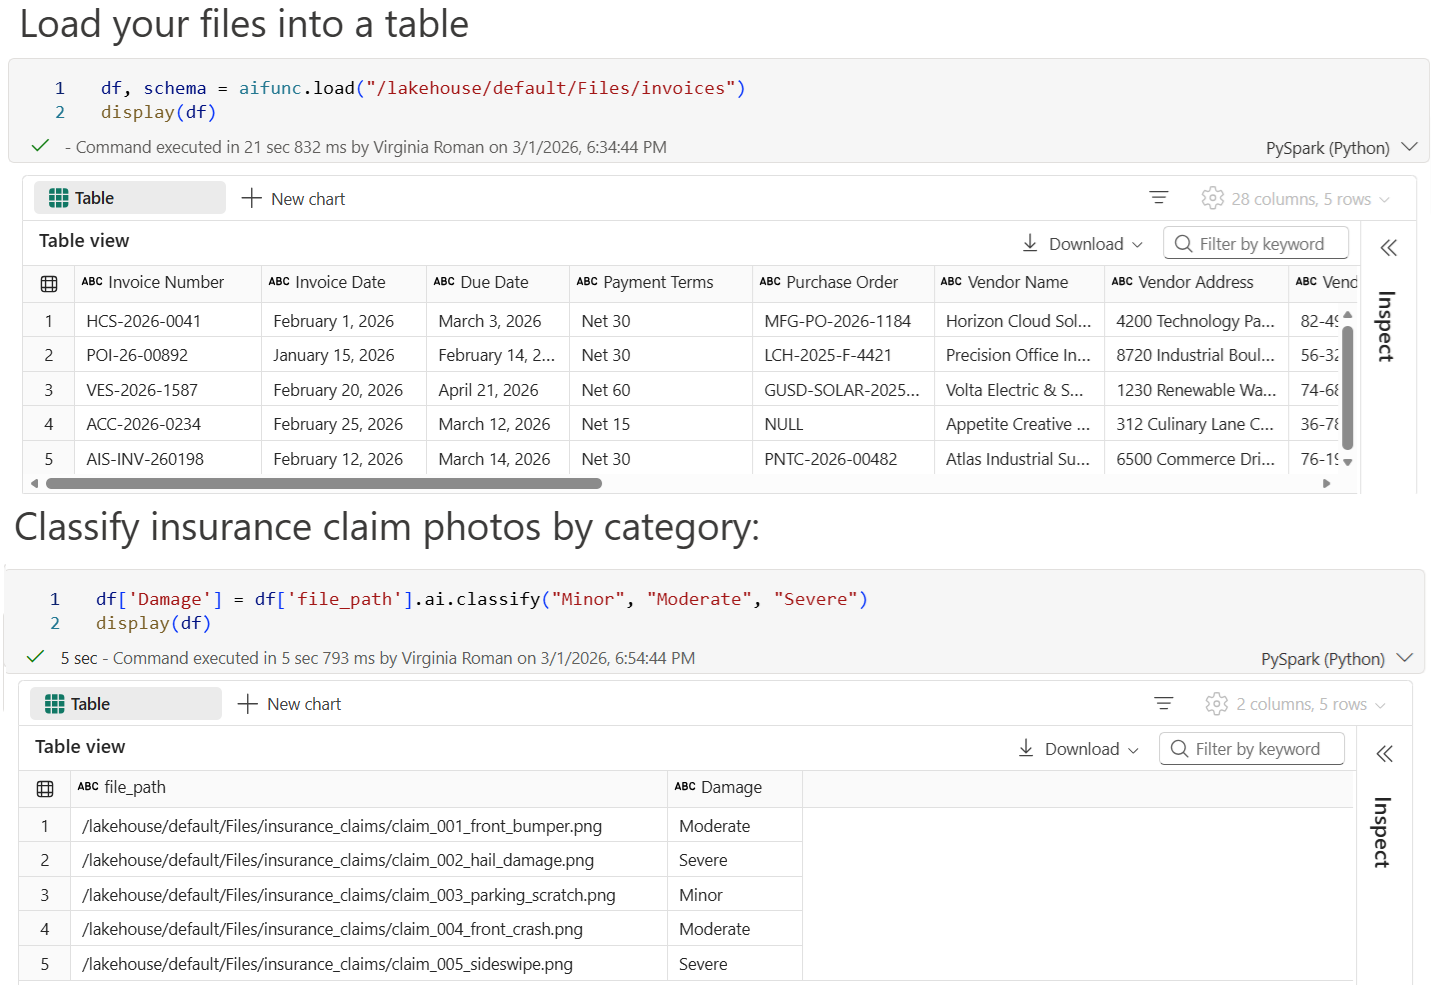Click the grid icon in the table row header
1437x990 pixels.
48,283
